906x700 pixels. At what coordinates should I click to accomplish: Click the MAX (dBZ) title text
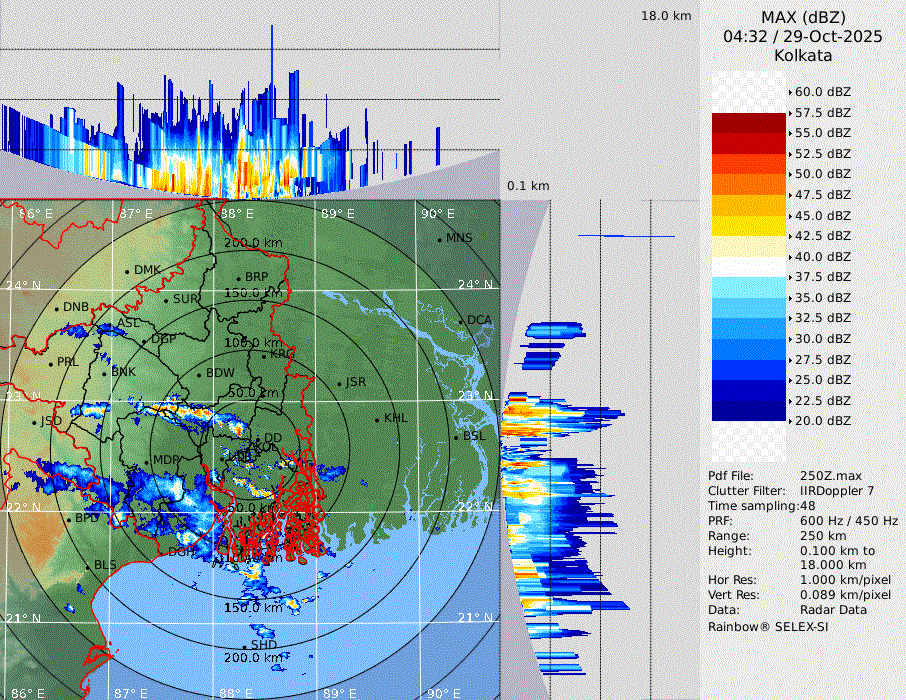coord(803,17)
